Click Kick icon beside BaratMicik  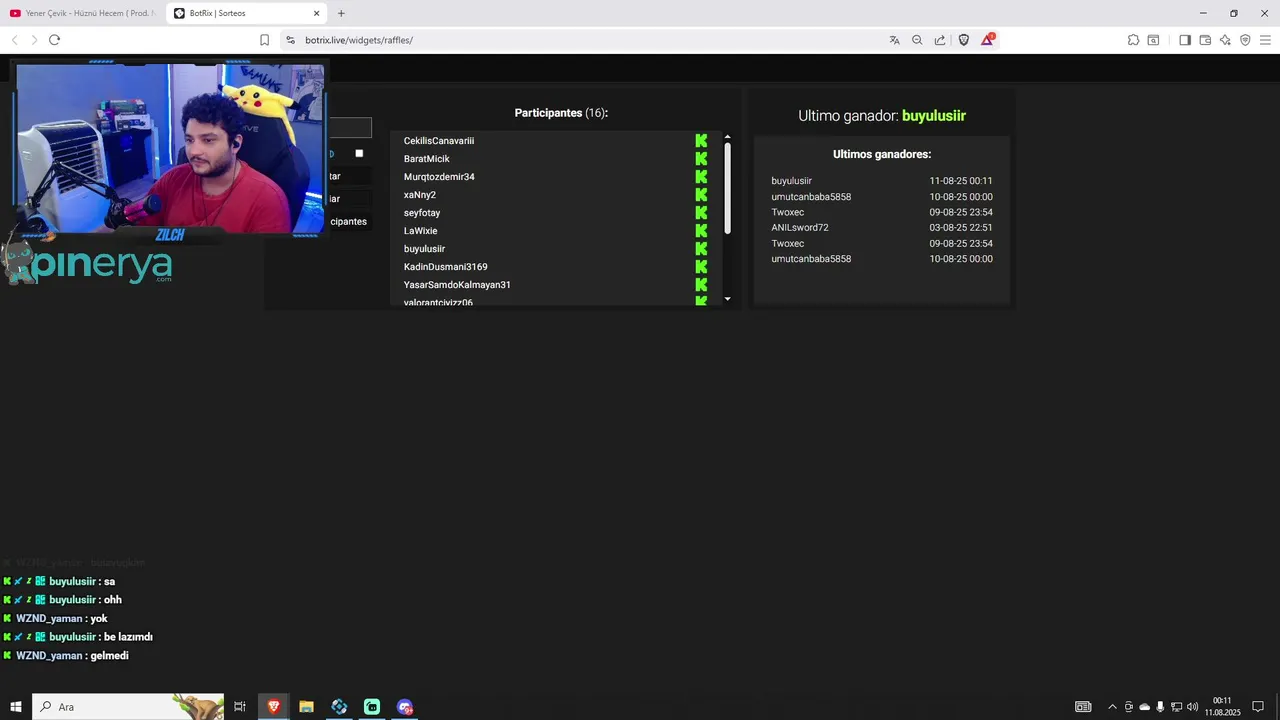(x=701, y=159)
